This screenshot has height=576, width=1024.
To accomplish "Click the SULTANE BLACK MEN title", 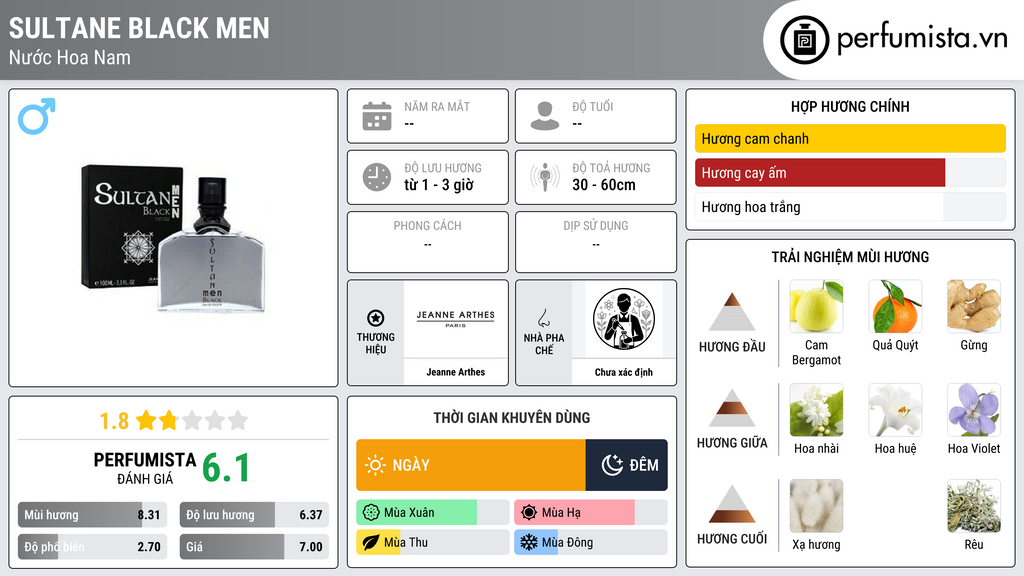I will click(139, 28).
